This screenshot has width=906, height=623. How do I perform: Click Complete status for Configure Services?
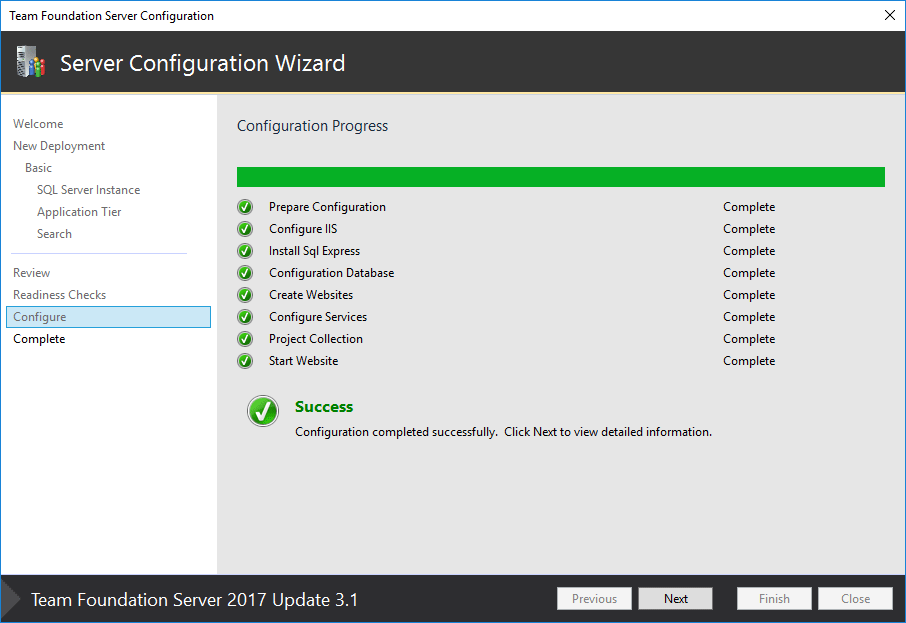(x=749, y=317)
